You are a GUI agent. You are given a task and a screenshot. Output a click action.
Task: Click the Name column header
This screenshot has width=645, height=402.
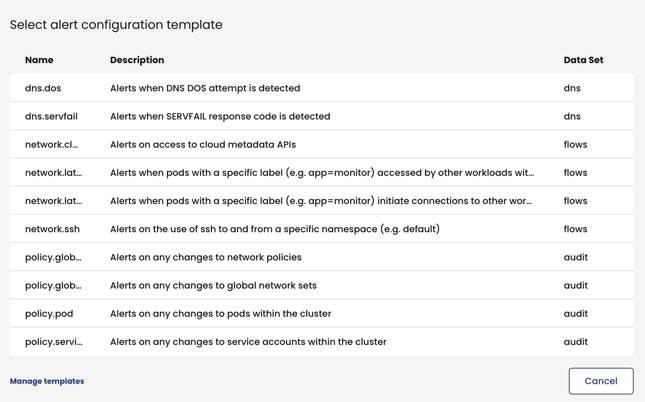[x=39, y=60]
